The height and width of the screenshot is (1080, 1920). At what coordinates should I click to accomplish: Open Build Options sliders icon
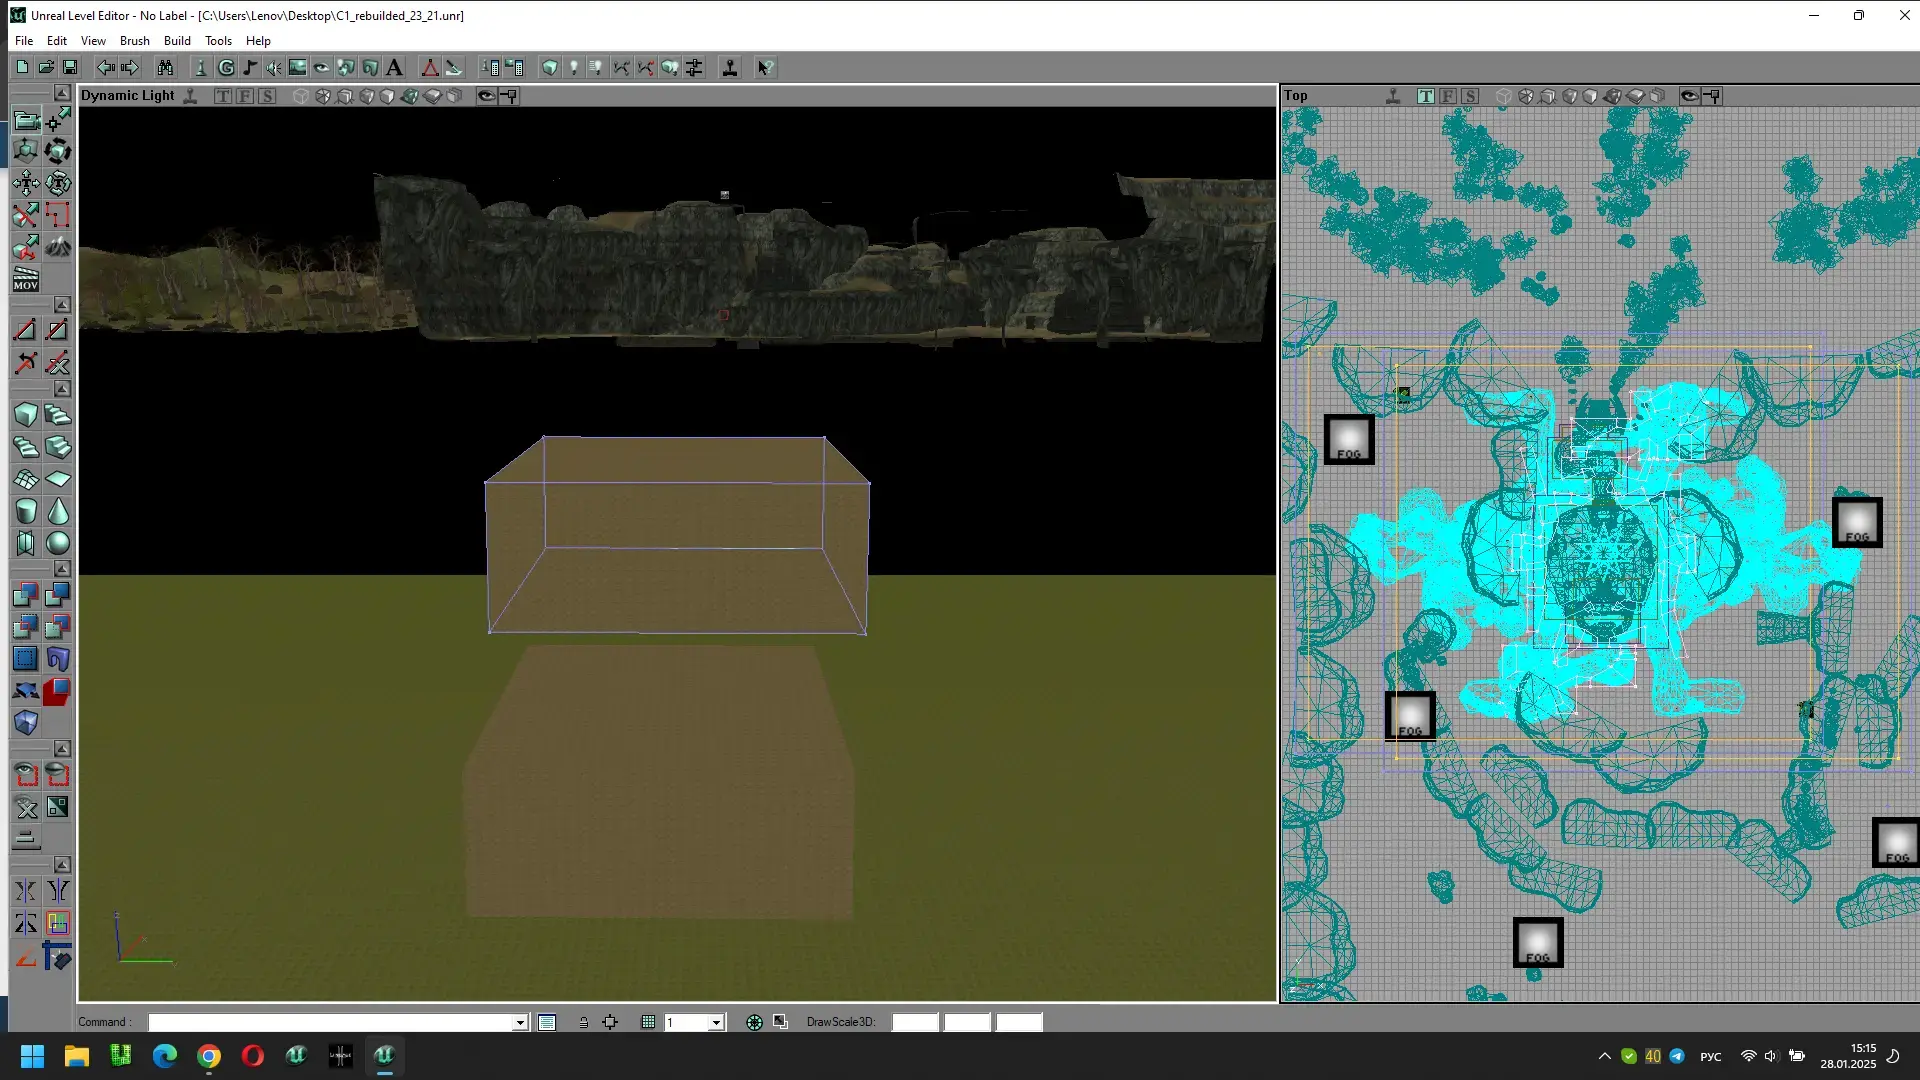pos(695,67)
